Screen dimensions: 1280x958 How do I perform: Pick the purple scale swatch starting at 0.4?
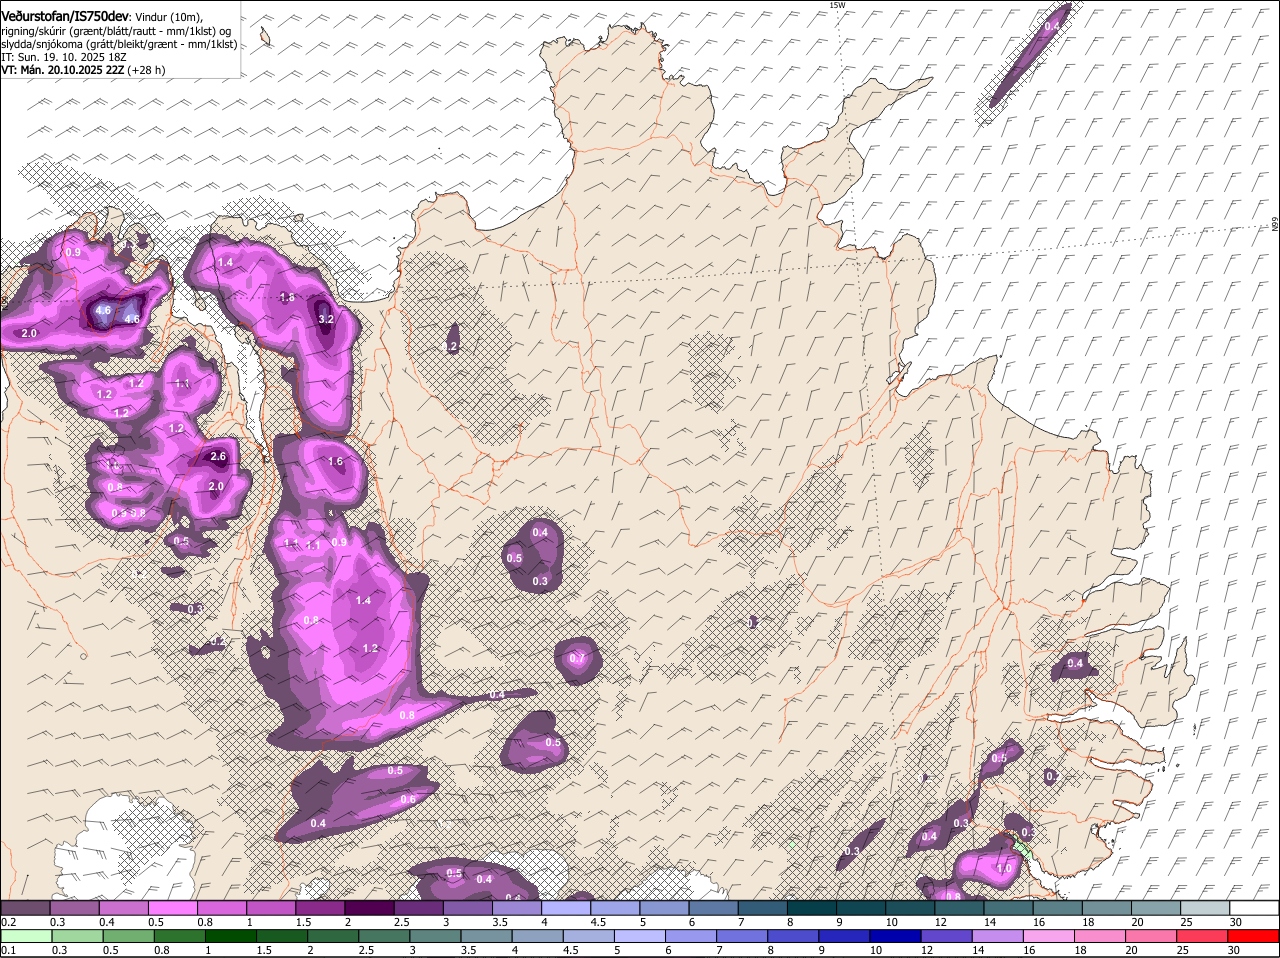click(x=123, y=908)
